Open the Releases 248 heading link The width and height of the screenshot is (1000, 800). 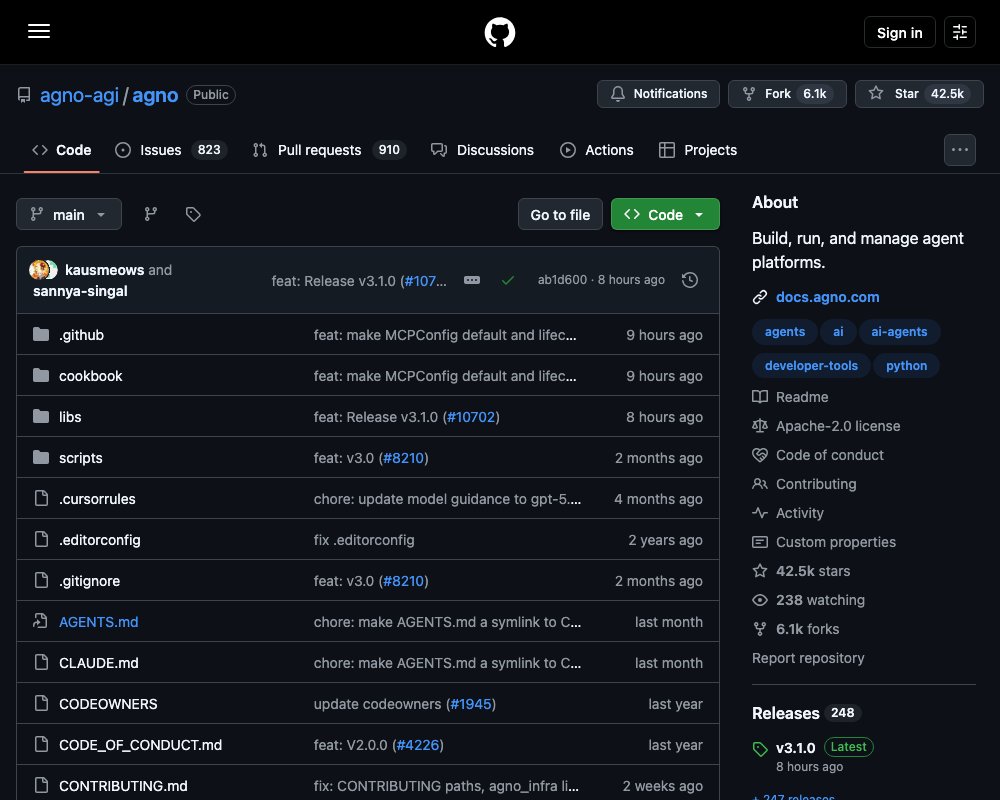coord(806,713)
